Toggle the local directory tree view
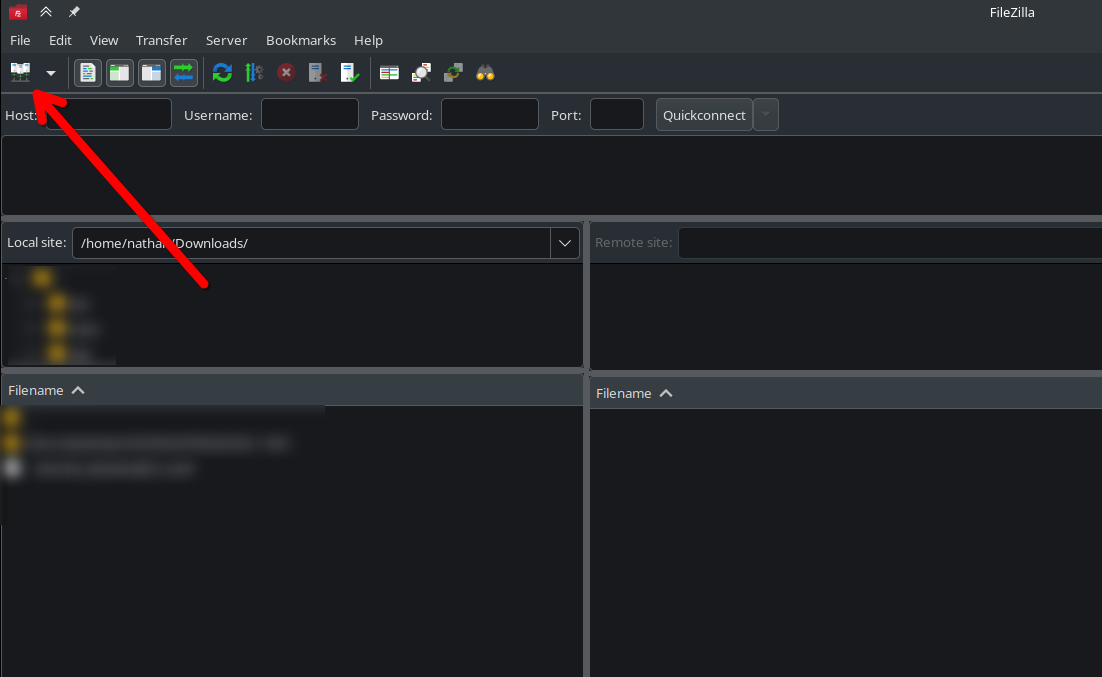The height and width of the screenshot is (677, 1102). pyautogui.click(x=119, y=72)
